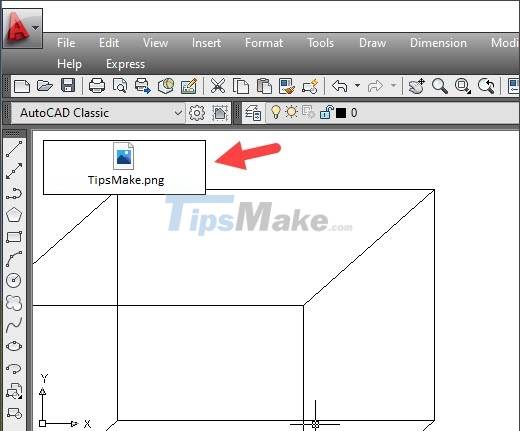Save drawing with the floppy disk icon
This screenshot has height=431, width=520.
(68, 86)
